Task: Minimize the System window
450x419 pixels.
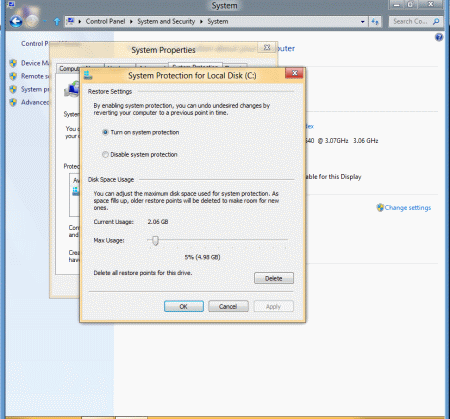Action: 397,4
